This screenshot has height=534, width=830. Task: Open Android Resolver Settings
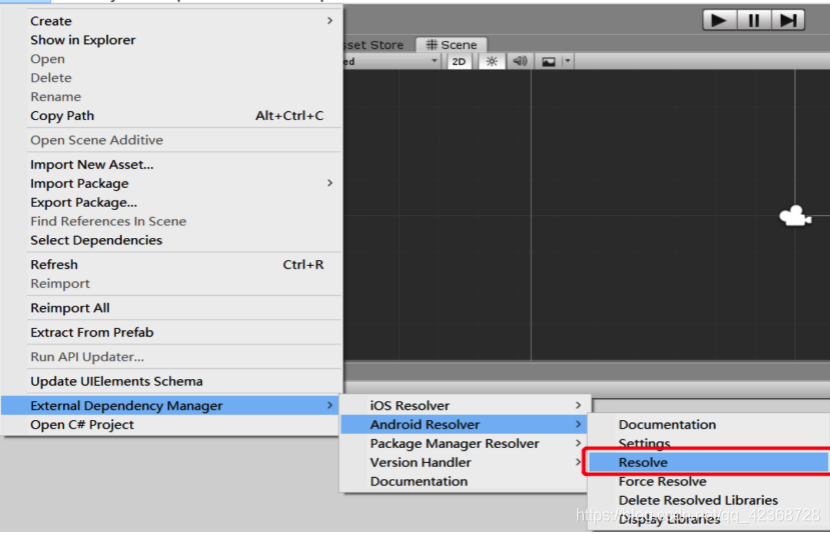(x=709, y=443)
